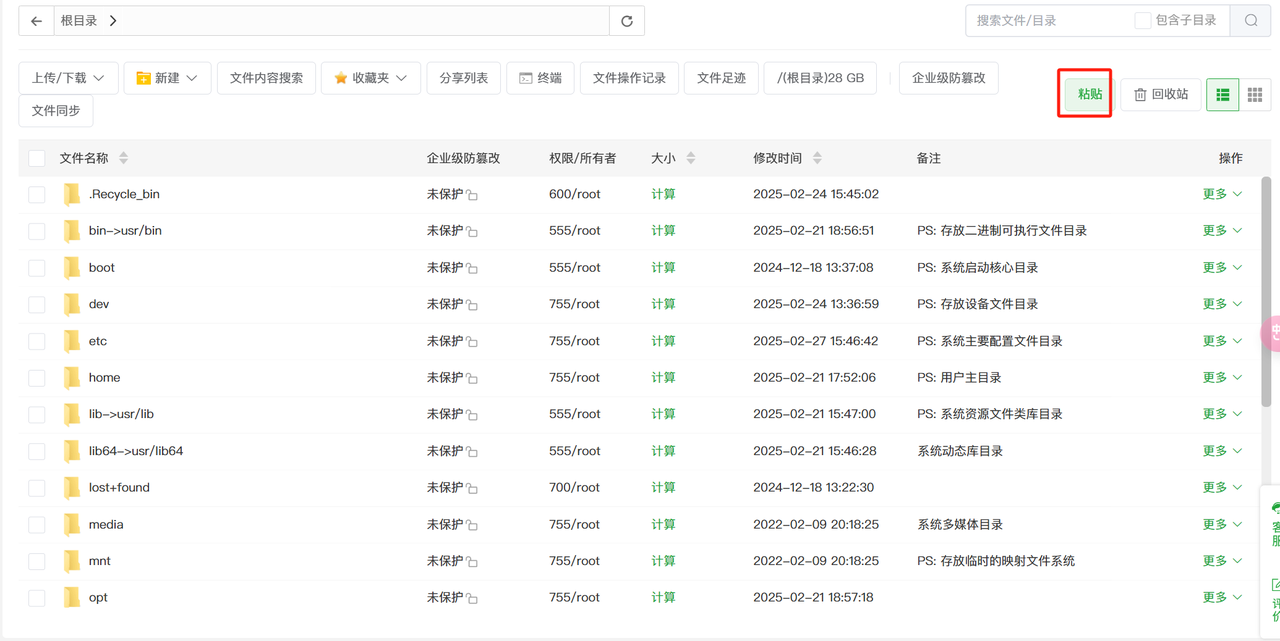Calculate size of home folder
Screen dimensions: 1280x641
coord(663,377)
